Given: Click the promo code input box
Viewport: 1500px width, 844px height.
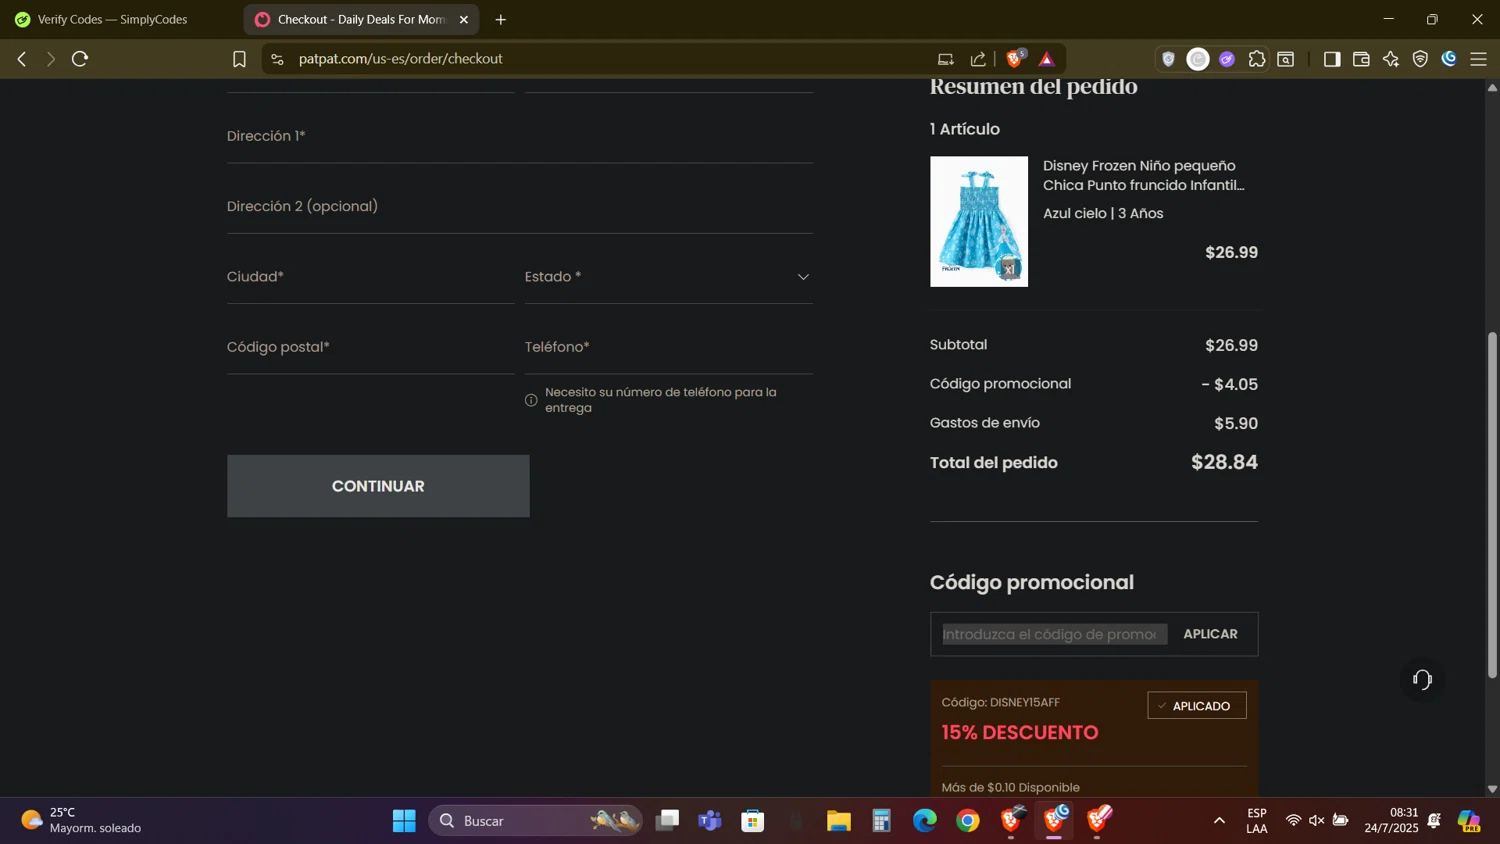Looking at the screenshot, I should pyautogui.click(x=1054, y=634).
